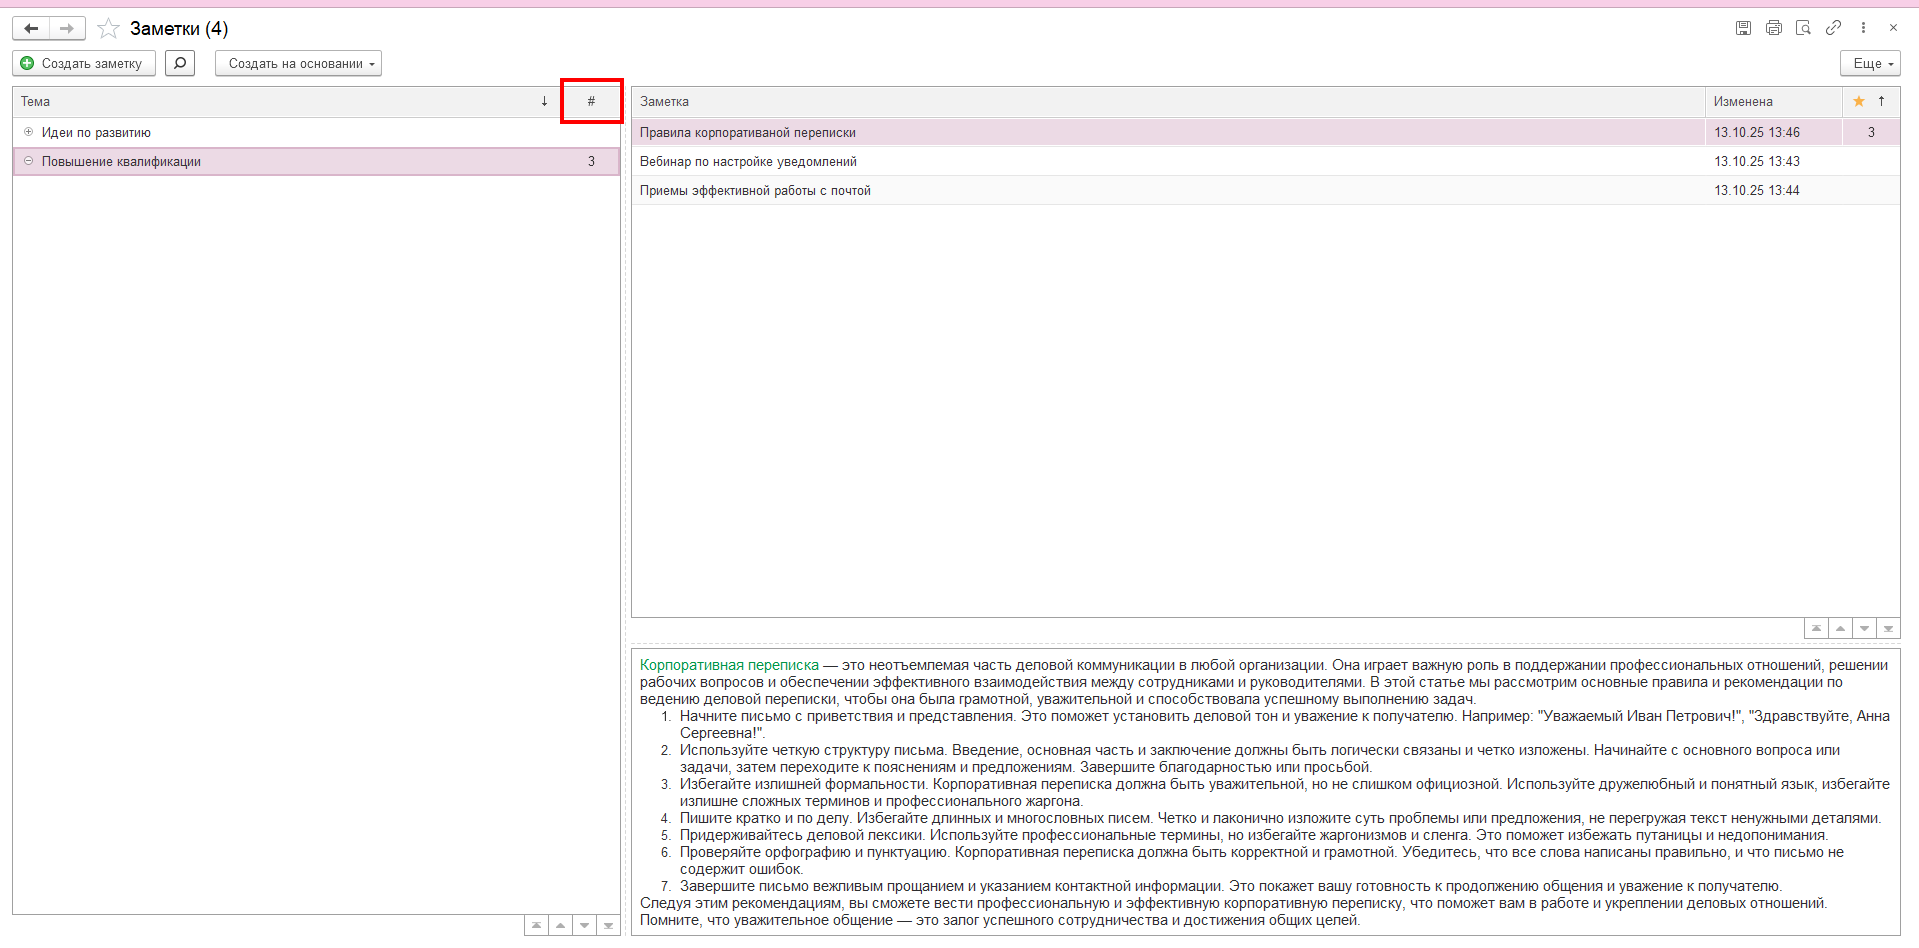Click the save diskette icon

[1743, 28]
